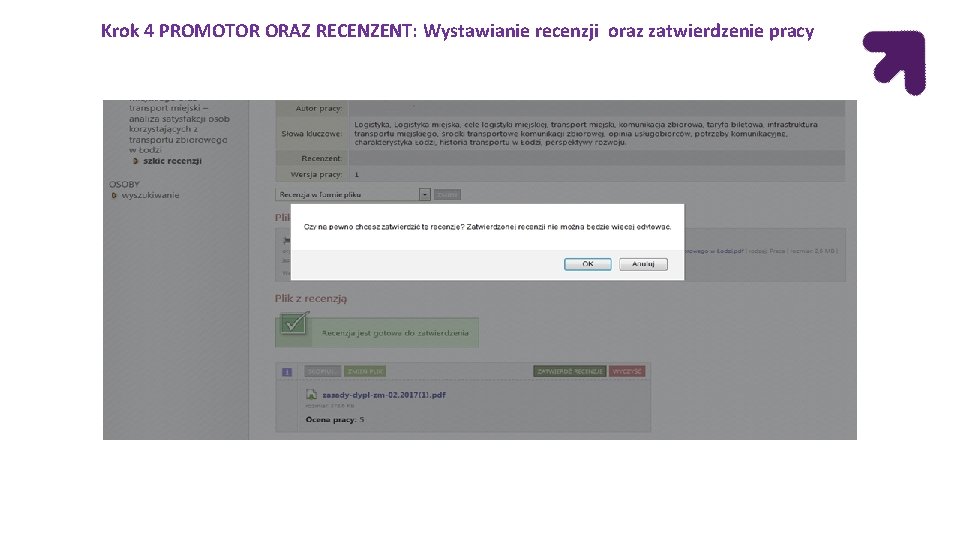Click the OSOBY section header
The height and width of the screenshot is (540, 960).
tap(124, 184)
